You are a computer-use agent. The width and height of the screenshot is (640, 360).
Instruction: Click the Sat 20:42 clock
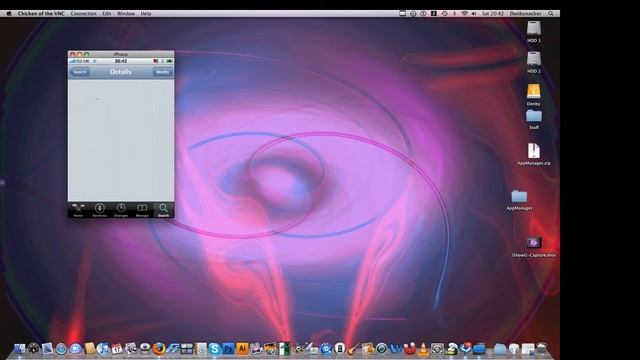pyautogui.click(x=493, y=13)
